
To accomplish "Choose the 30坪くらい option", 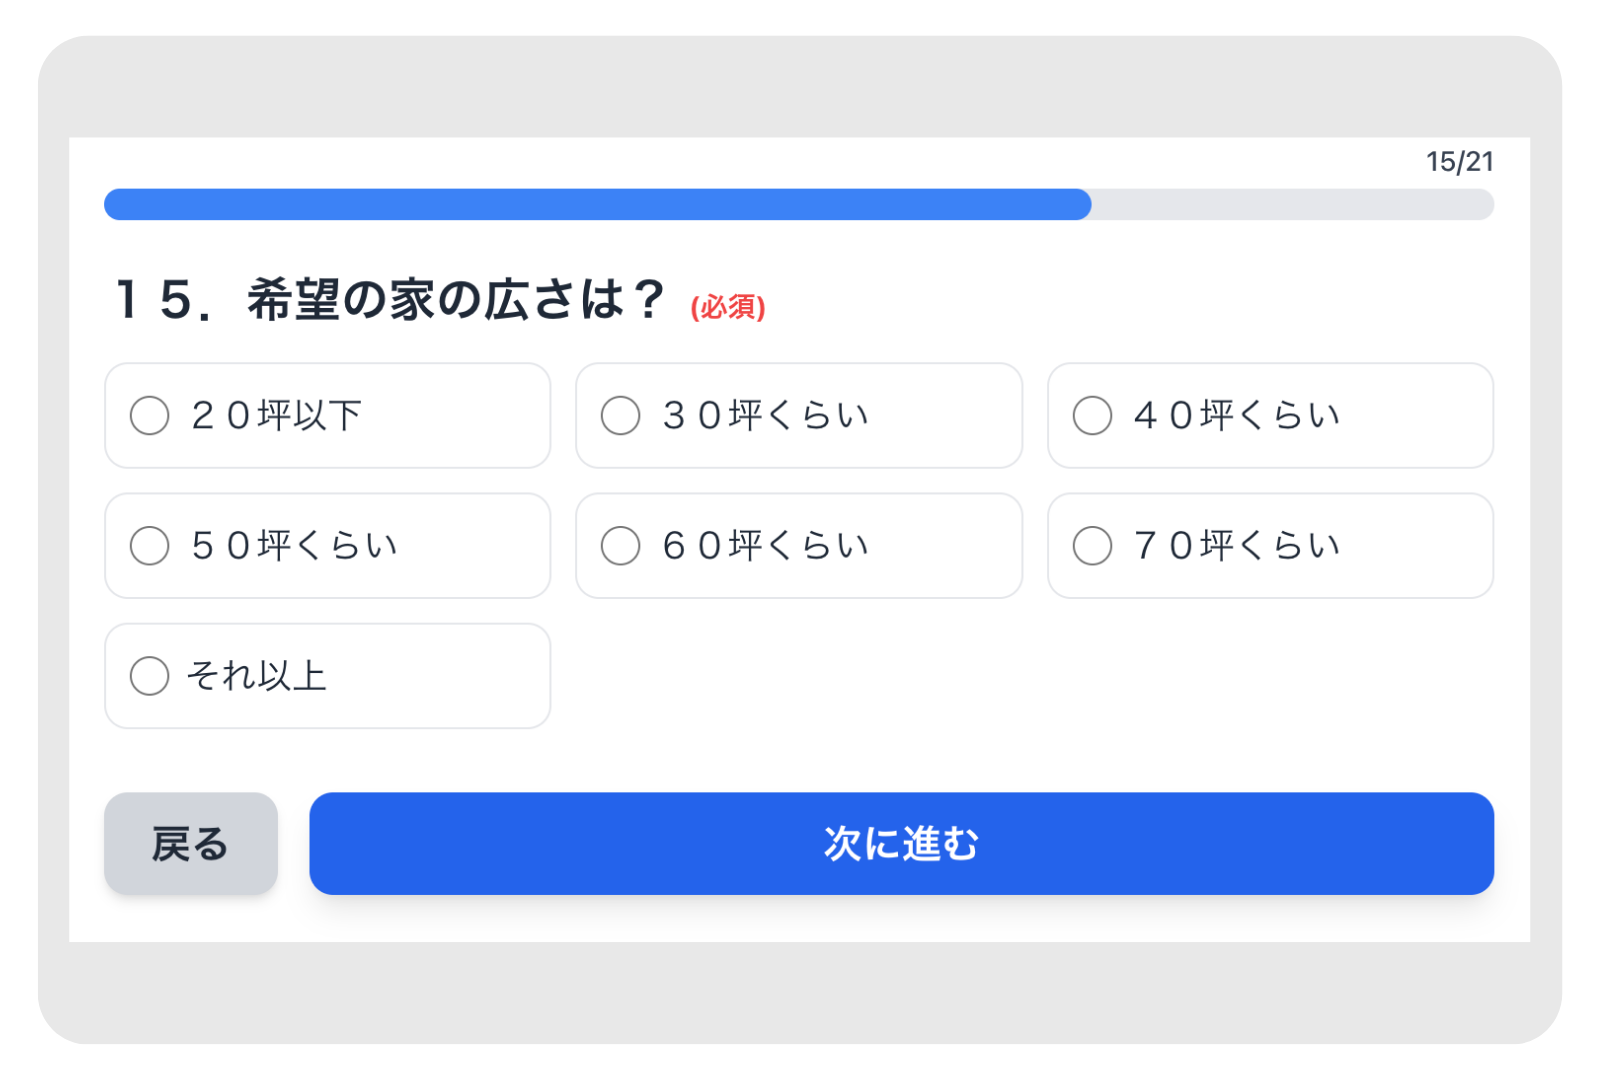I will [621, 415].
